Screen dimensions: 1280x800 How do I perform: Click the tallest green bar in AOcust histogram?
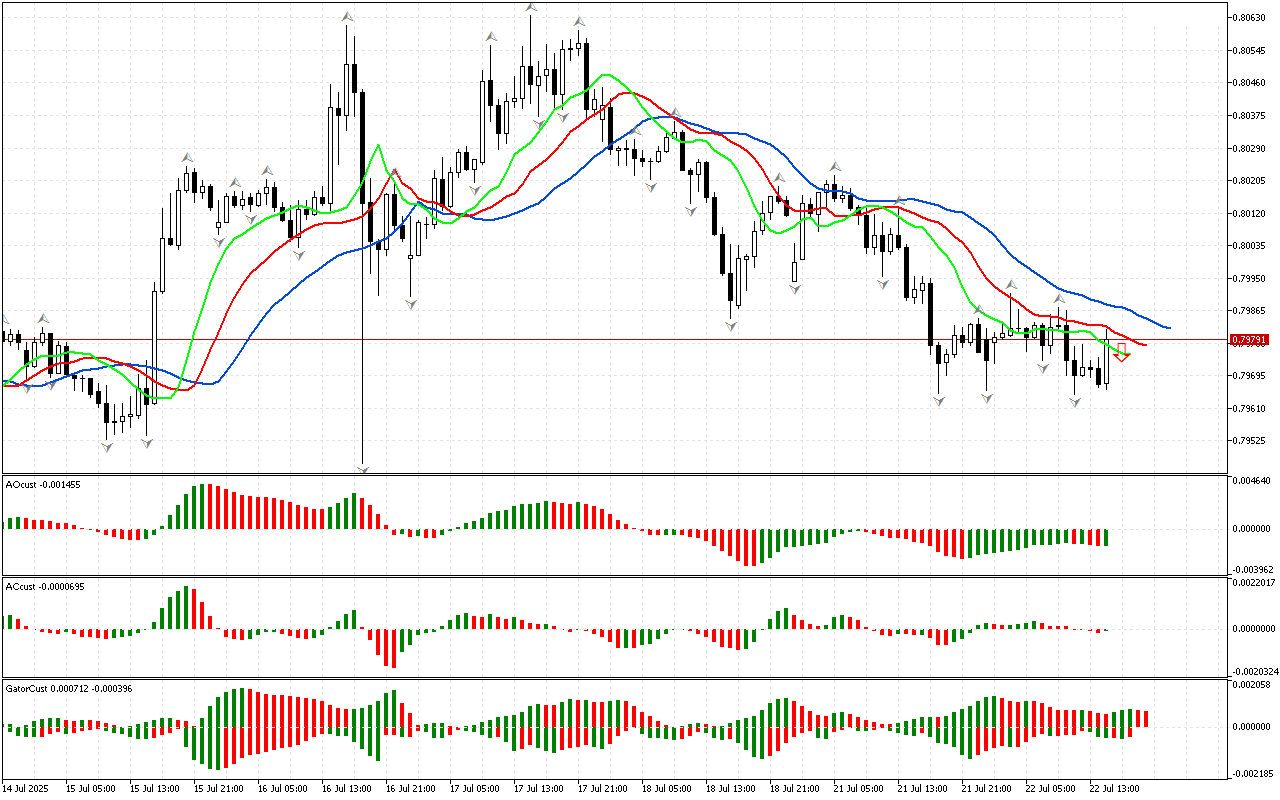point(203,506)
